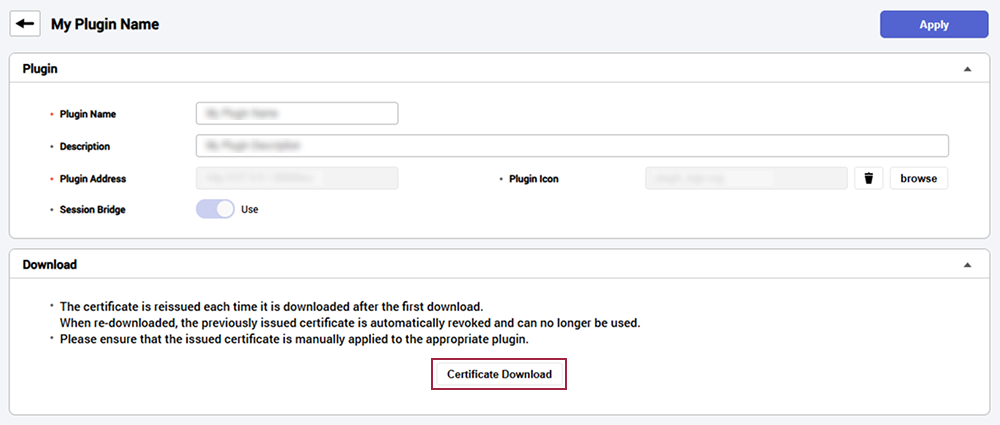
Task: Click the Plugin Icon label
Action: coord(534,178)
